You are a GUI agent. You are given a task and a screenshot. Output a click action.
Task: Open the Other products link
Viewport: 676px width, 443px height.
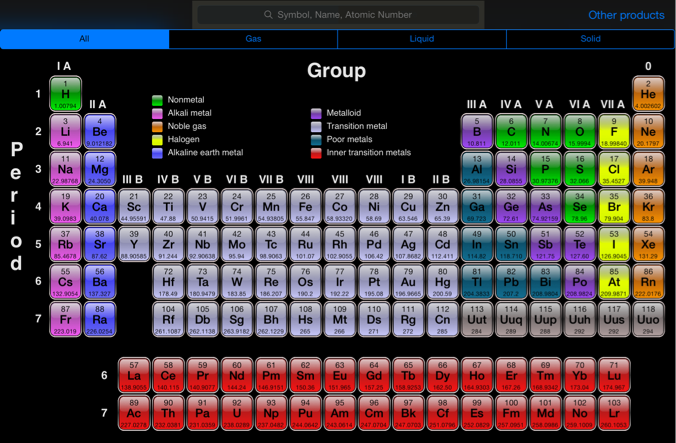626,15
